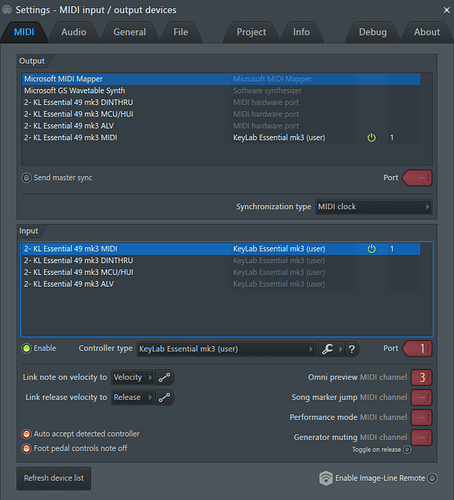Close the Settings window
The height and width of the screenshot is (500, 454).
tap(447, 10)
